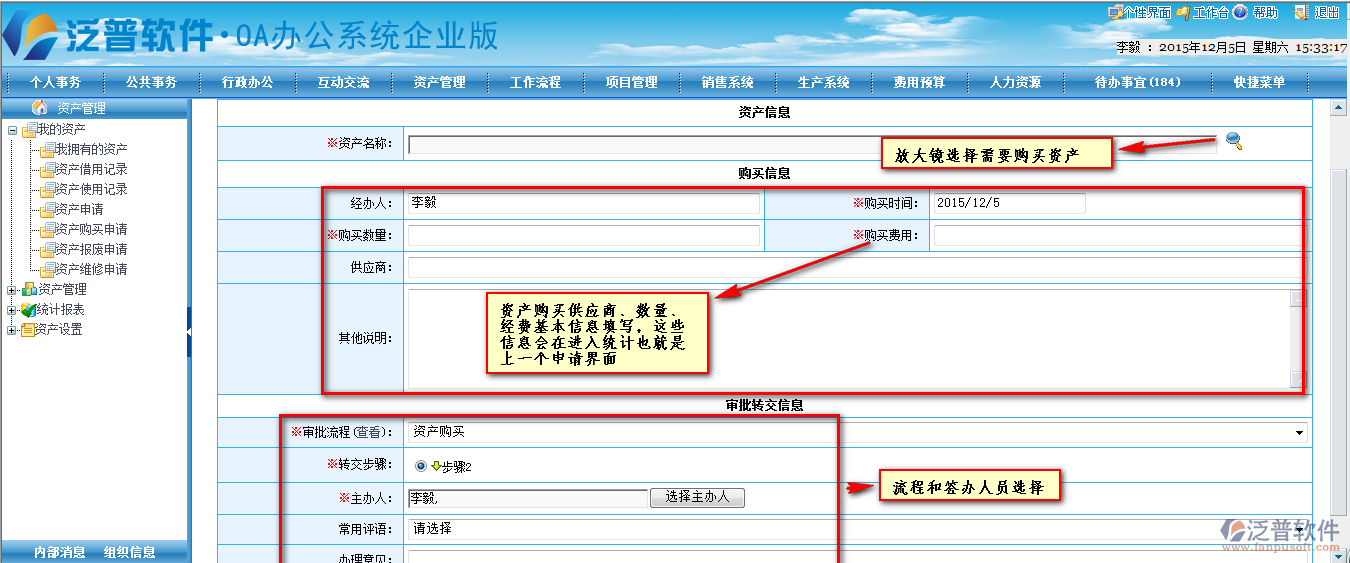
Task: Click the main page vertical scrollbar
Action: click(x=1339, y=330)
